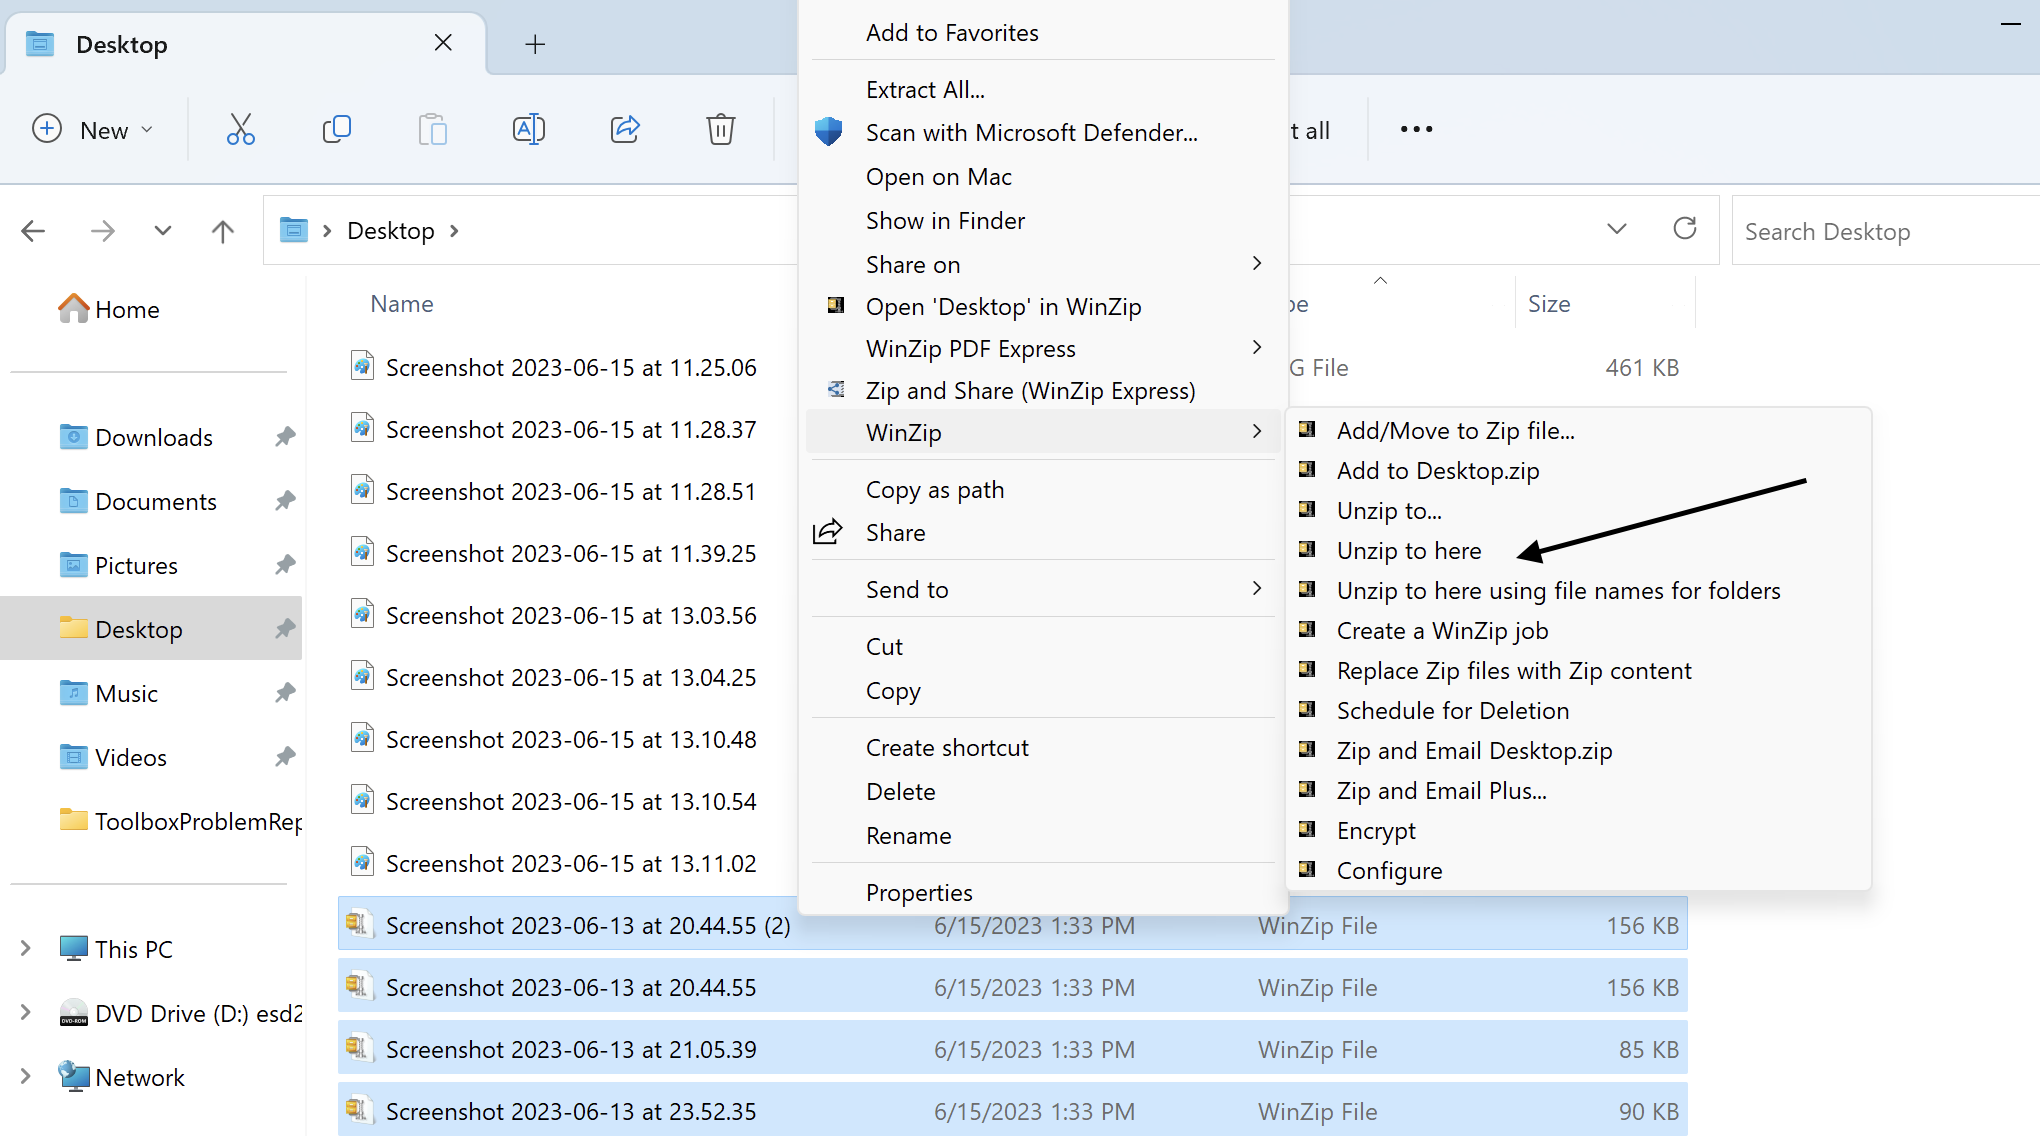Select 'Add/Move to Zip file...'
The height and width of the screenshot is (1136, 2040).
point(1454,429)
